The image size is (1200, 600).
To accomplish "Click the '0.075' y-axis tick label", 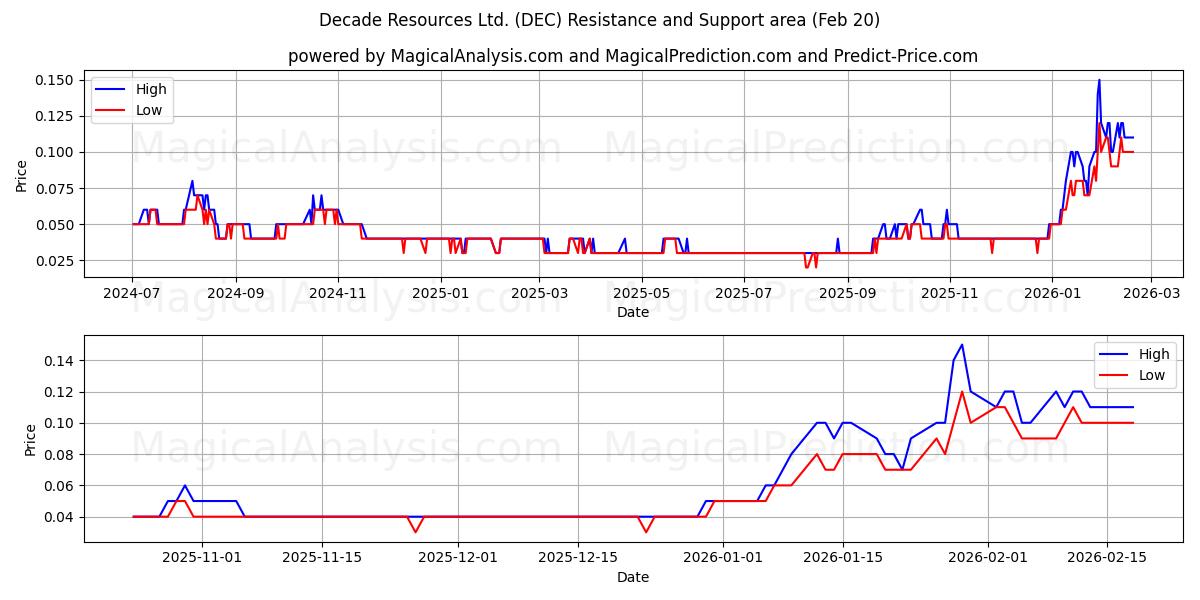I will [x=57, y=188].
